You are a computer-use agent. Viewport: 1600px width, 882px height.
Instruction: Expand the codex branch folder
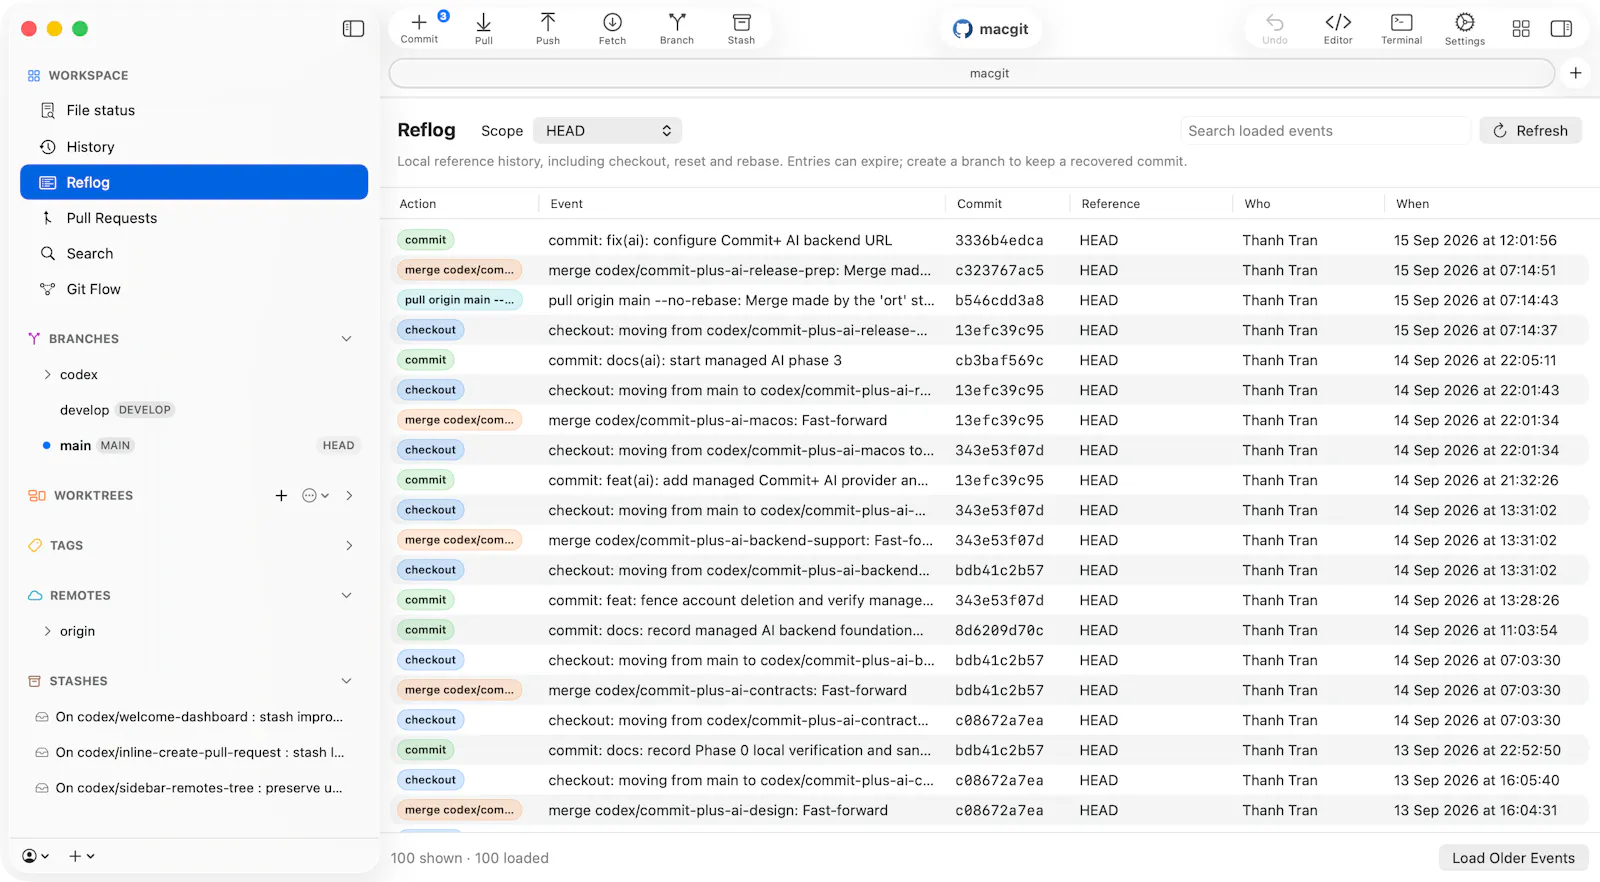(x=47, y=374)
